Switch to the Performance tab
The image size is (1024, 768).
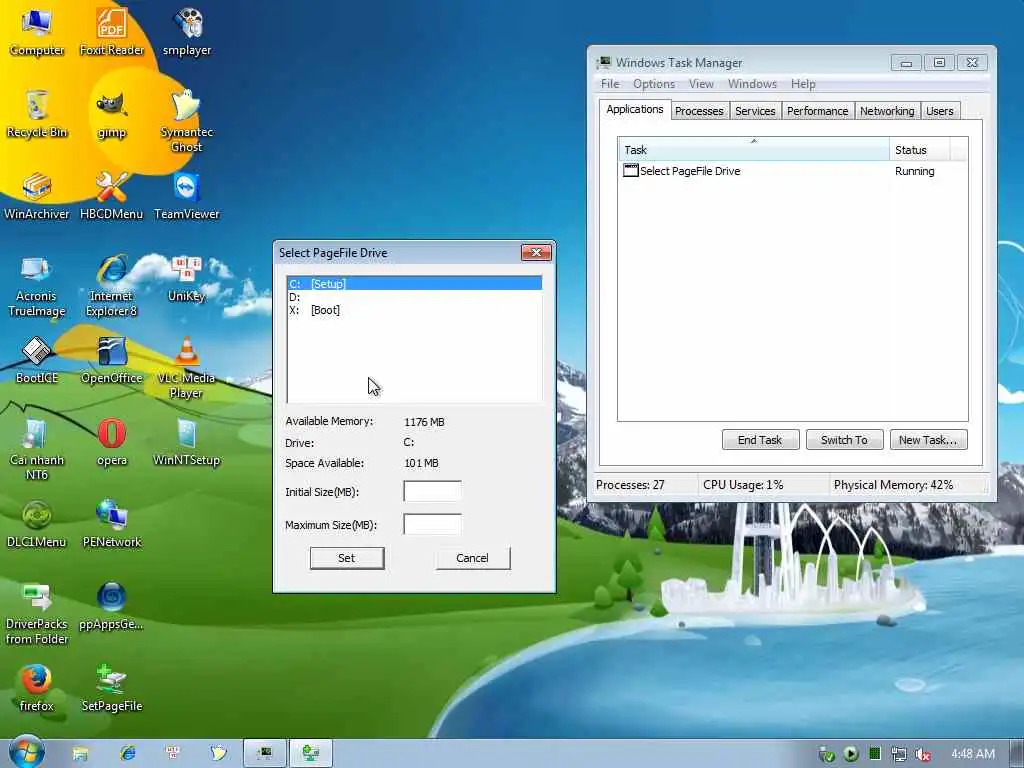[x=817, y=111]
